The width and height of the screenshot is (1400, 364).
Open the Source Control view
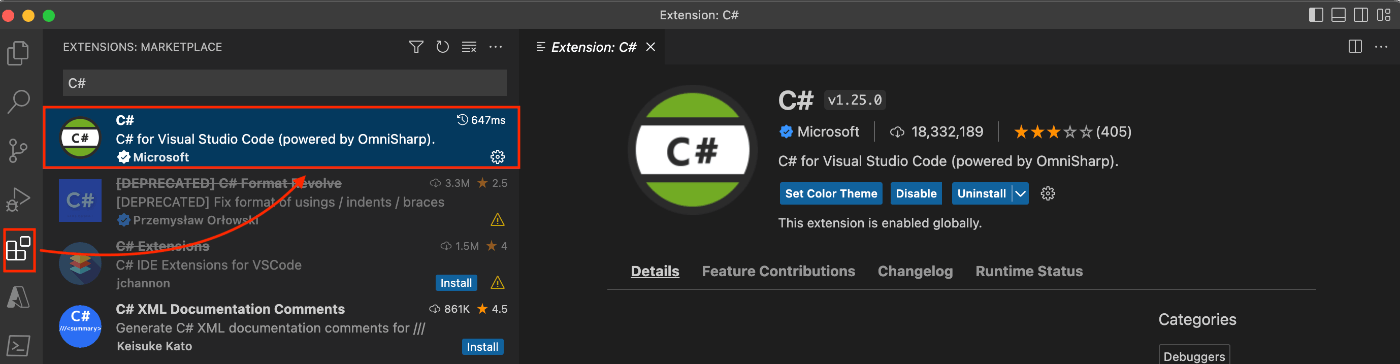(x=18, y=150)
